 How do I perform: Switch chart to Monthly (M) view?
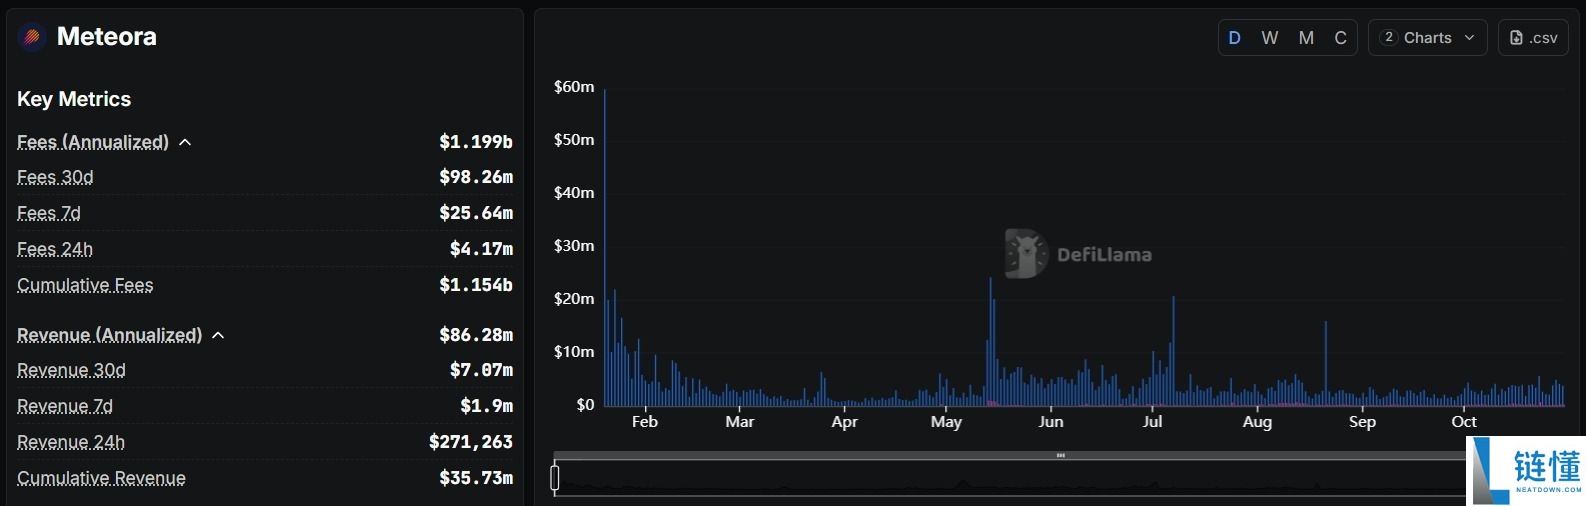pos(1306,37)
